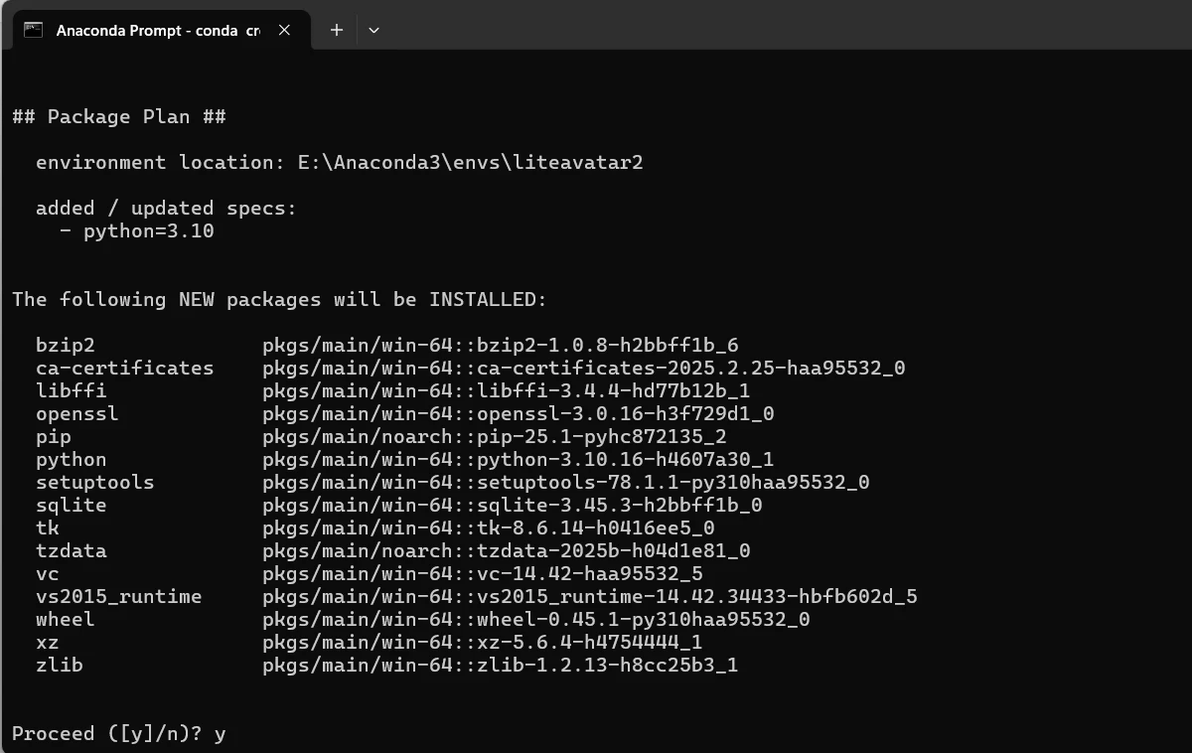Expand the new tab profile dropdown chevron
The image size is (1192, 753).
[x=374, y=30]
